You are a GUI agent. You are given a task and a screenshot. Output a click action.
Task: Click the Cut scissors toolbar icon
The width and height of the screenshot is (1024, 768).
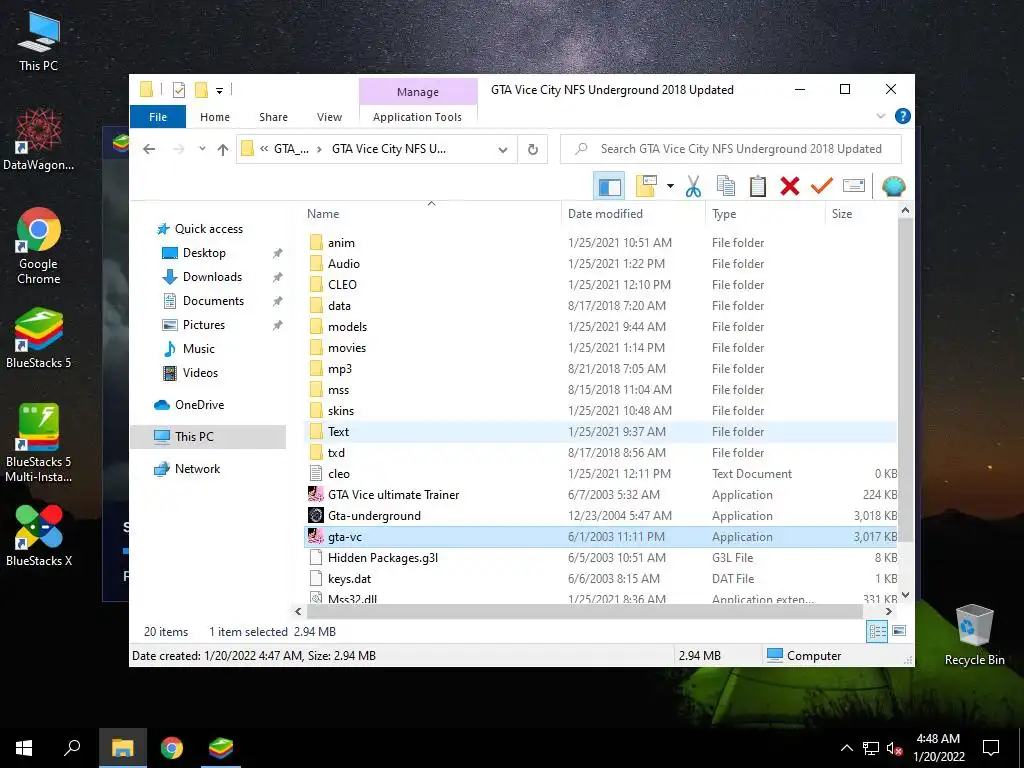click(693, 187)
